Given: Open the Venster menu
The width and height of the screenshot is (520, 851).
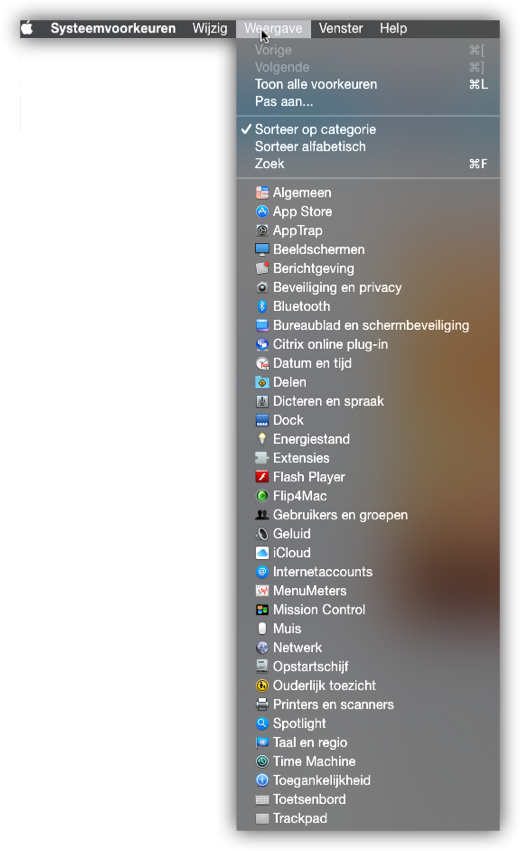Looking at the screenshot, I should pyautogui.click(x=341, y=28).
